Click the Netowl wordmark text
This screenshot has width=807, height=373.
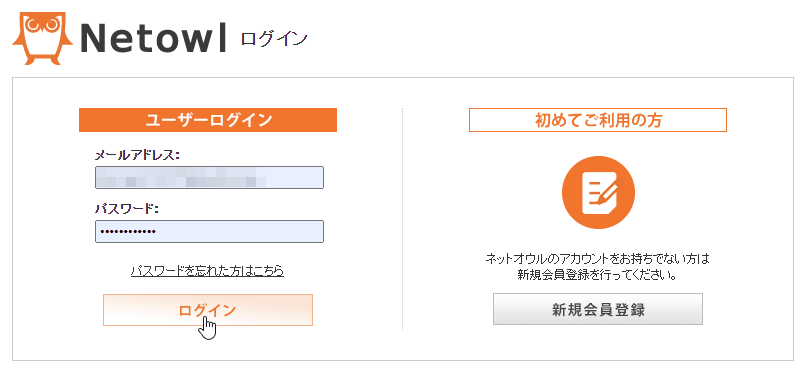point(154,39)
